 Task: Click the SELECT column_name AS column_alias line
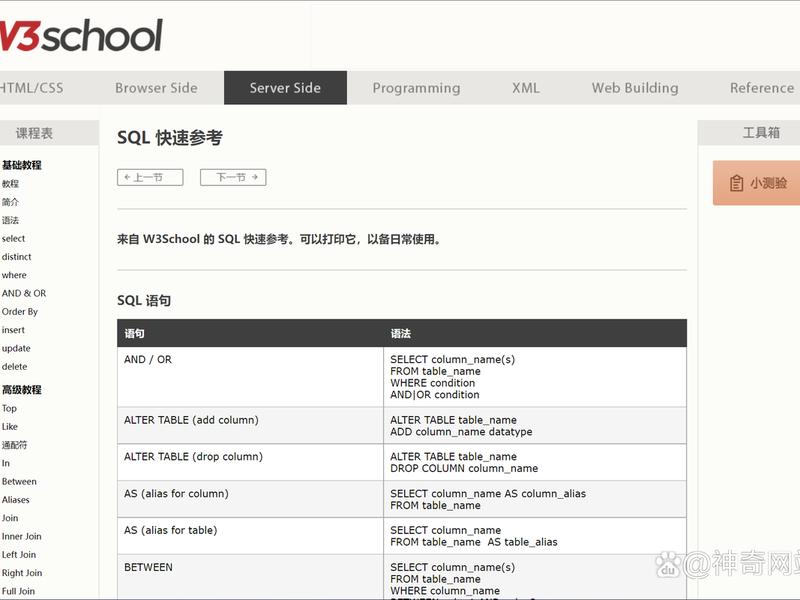[x=488, y=494]
